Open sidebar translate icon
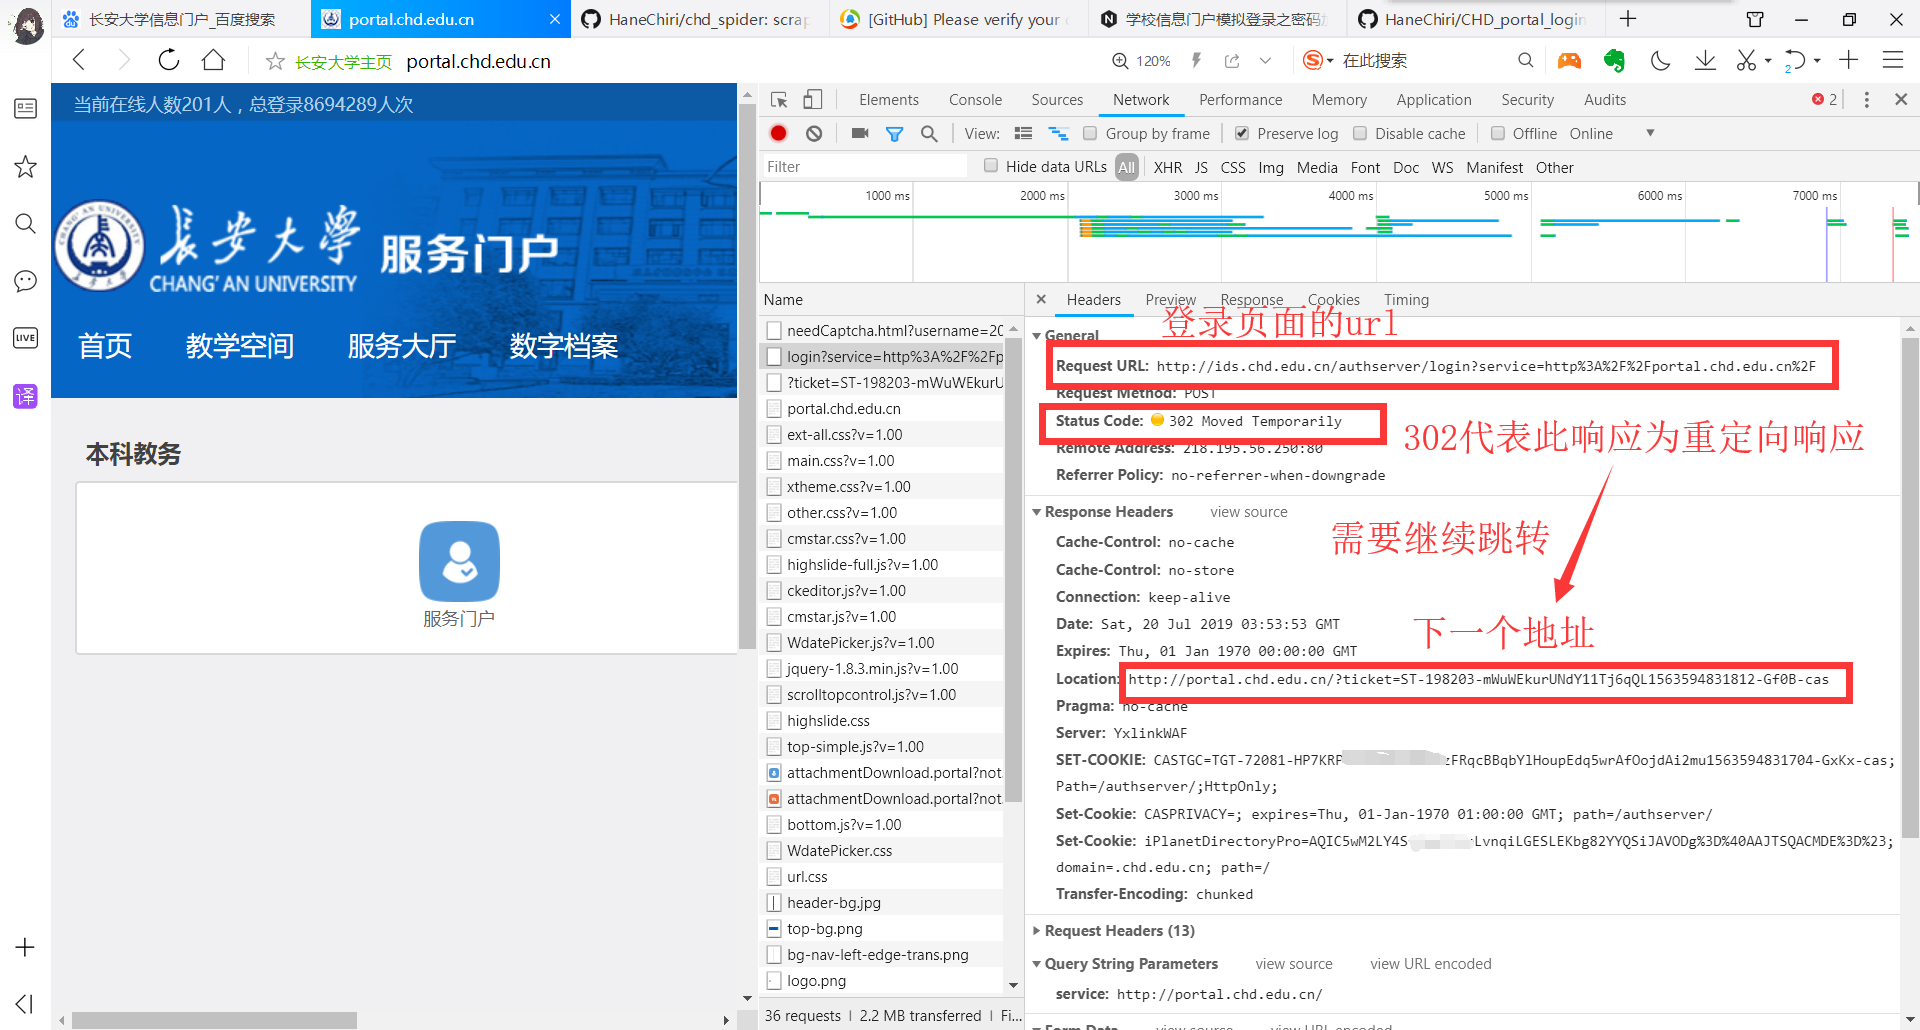This screenshot has height=1030, width=1920. pos(25,396)
